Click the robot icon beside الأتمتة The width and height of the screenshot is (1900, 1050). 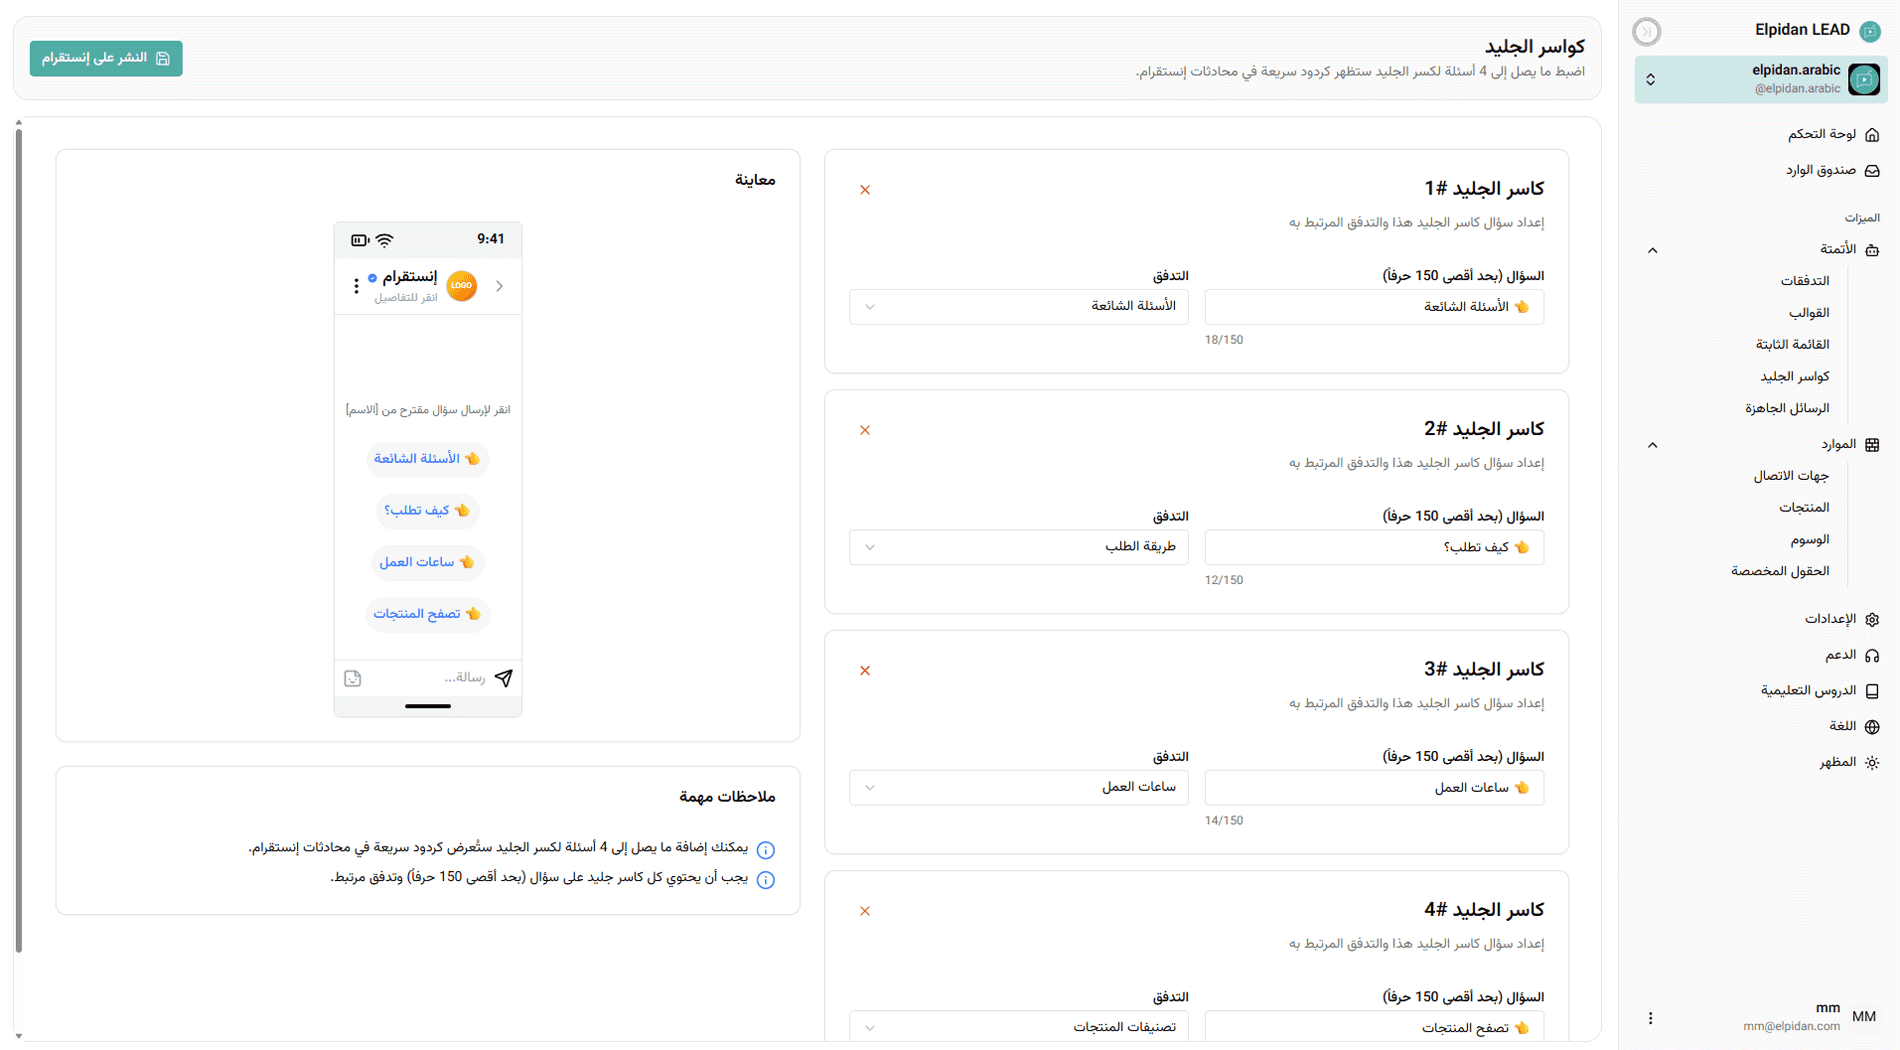point(1872,250)
